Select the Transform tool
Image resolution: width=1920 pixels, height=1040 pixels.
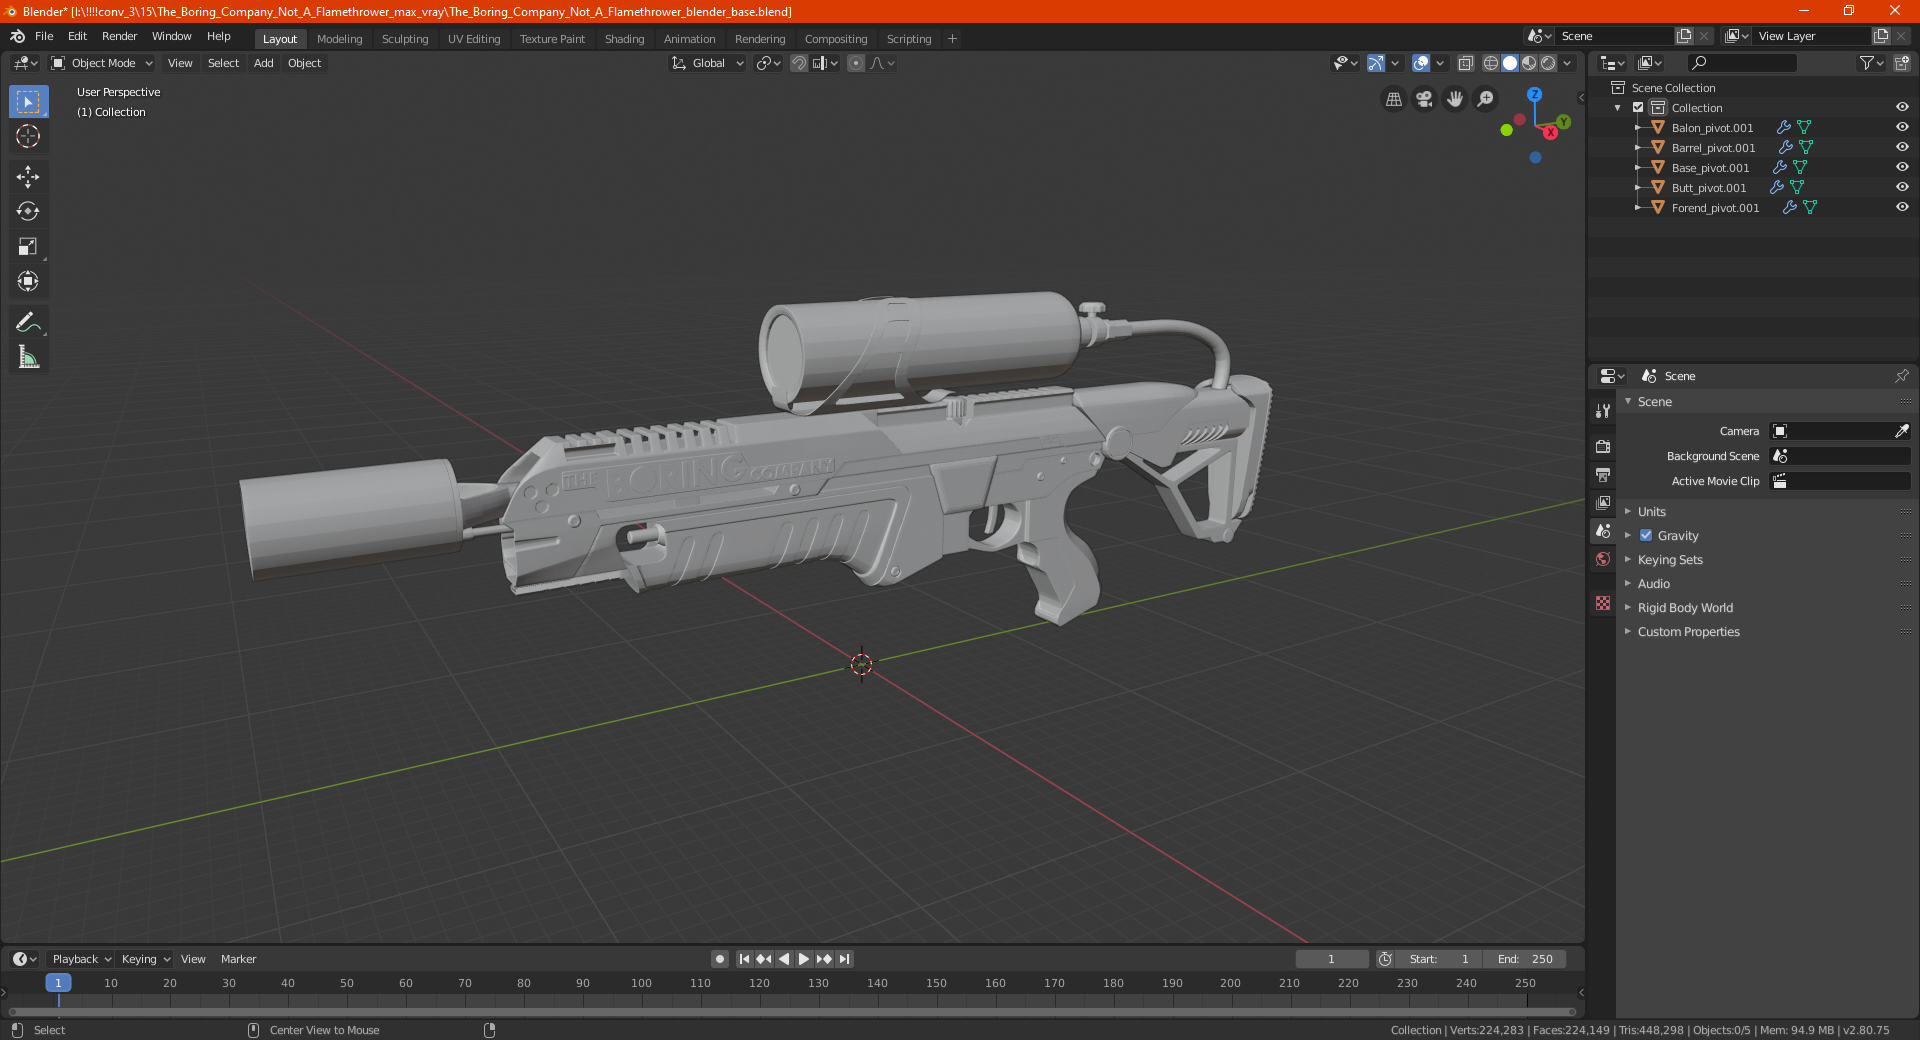tap(28, 282)
